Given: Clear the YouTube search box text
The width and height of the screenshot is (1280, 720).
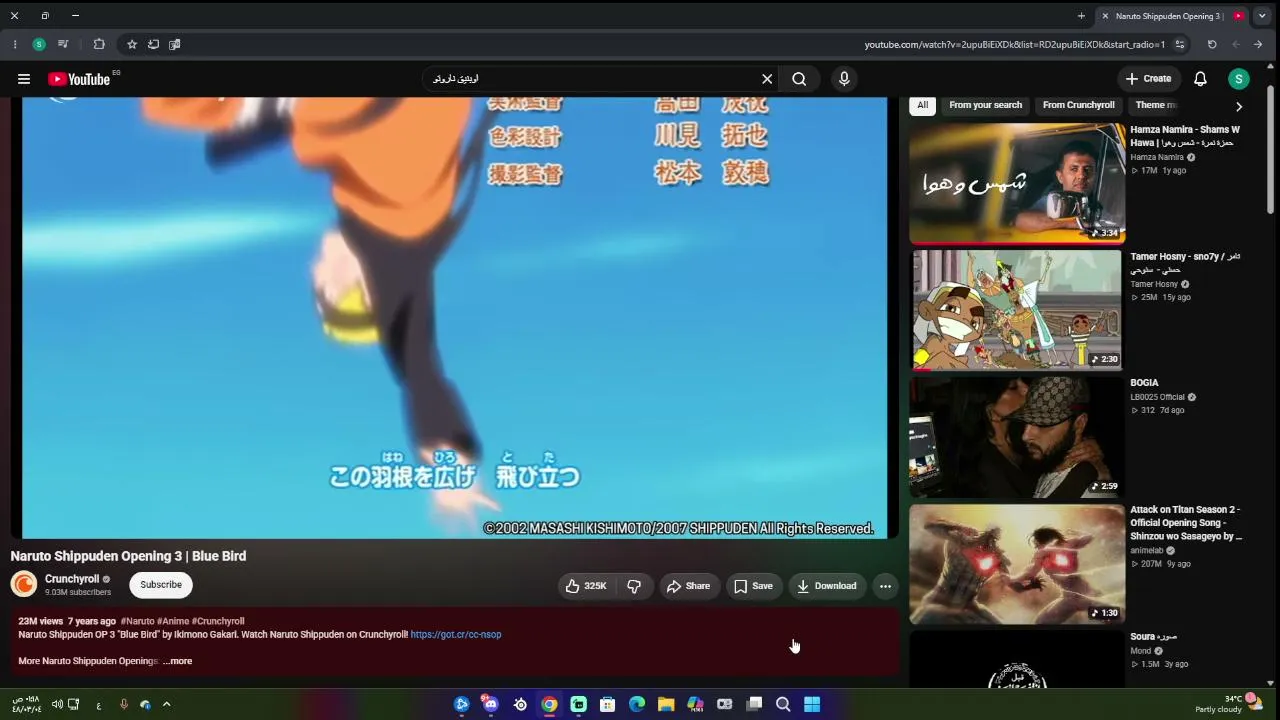Looking at the screenshot, I should 767,79.
